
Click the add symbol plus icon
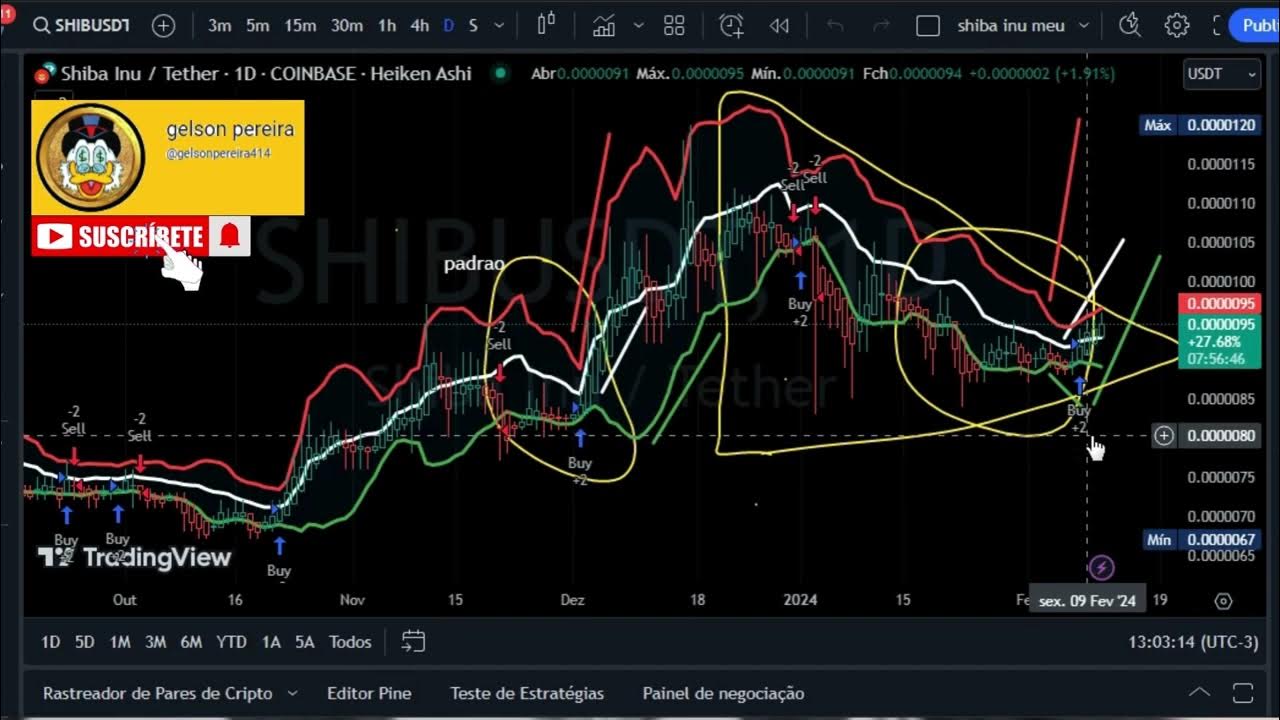[x=163, y=26]
